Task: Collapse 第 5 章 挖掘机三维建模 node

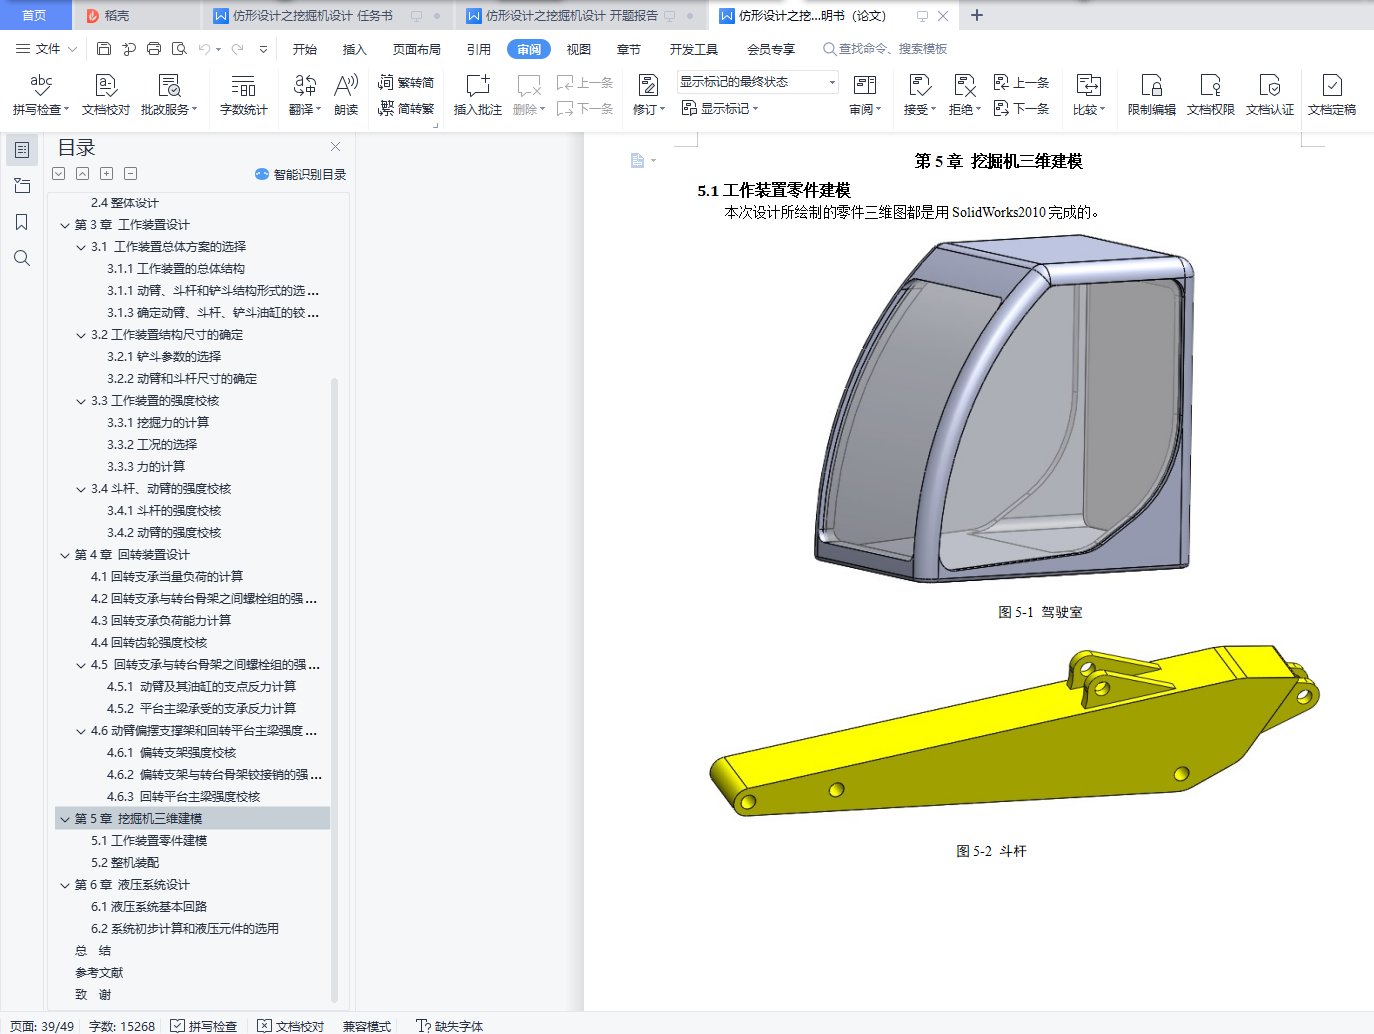Action: click(65, 819)
